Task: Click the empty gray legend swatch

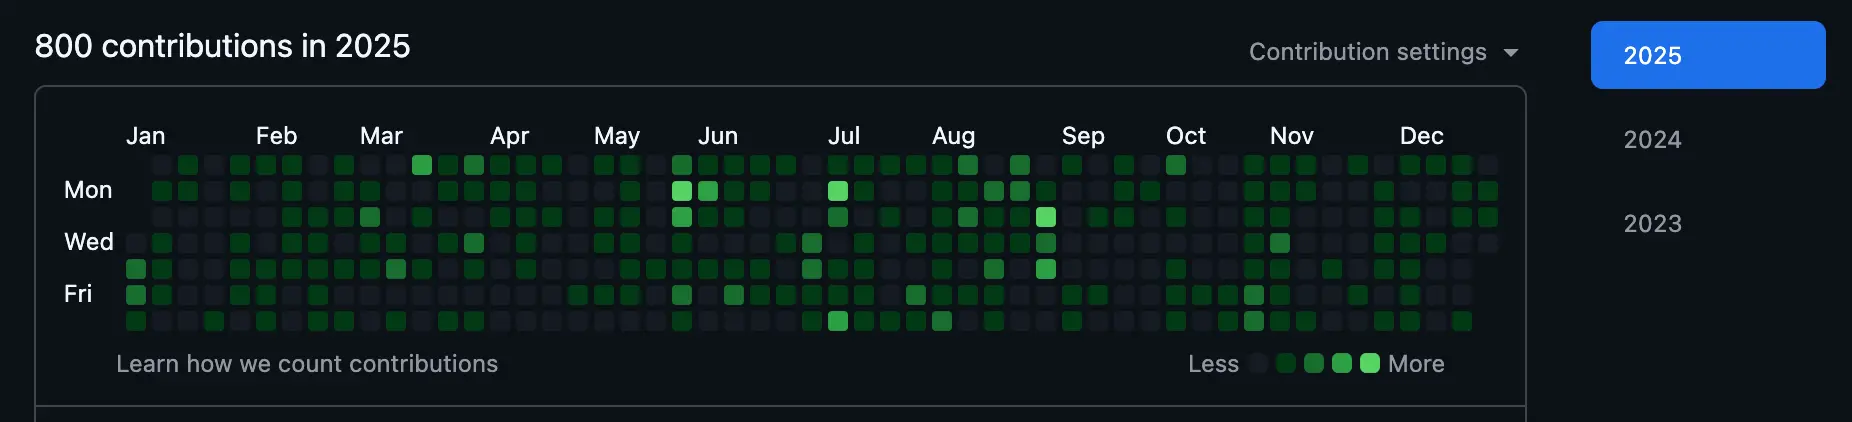Action: (x=1259, y=363)
